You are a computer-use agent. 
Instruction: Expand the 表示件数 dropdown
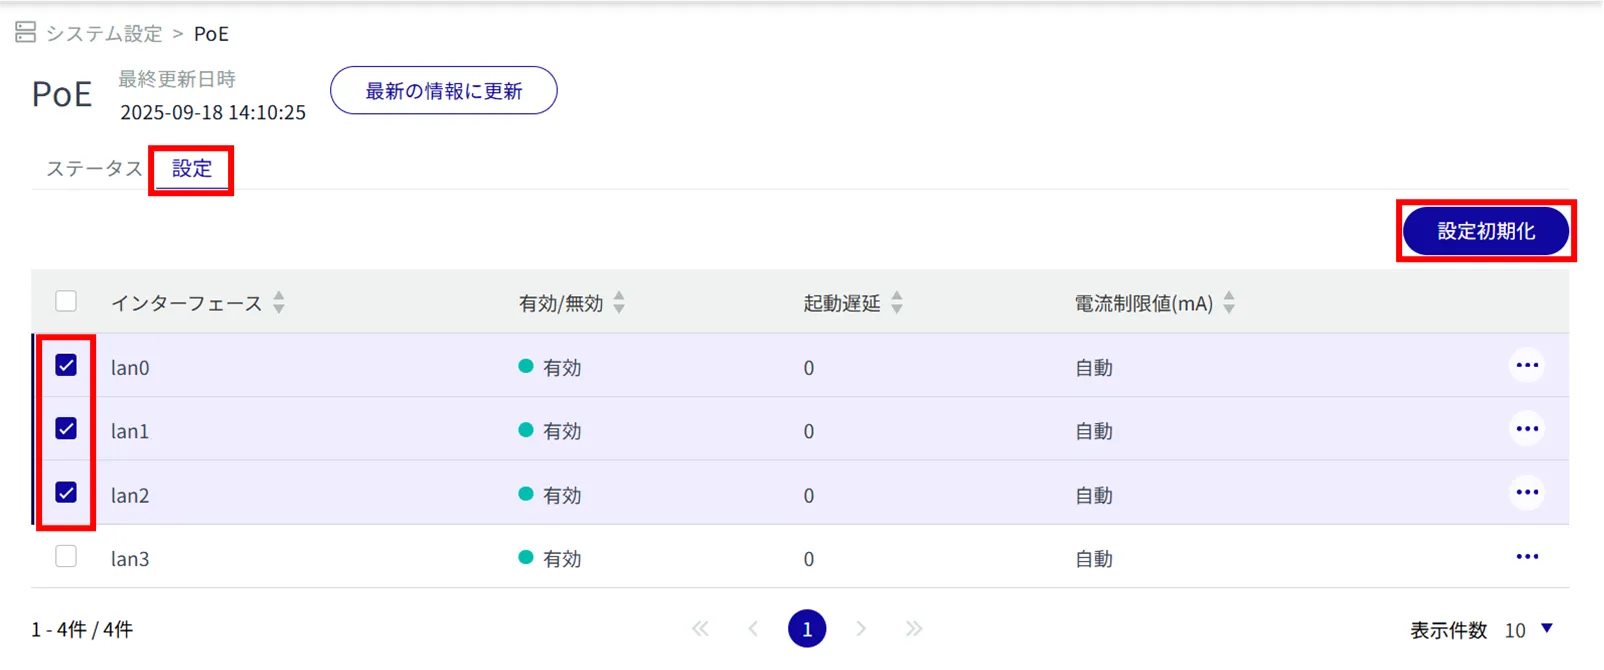click(1546, 629)
